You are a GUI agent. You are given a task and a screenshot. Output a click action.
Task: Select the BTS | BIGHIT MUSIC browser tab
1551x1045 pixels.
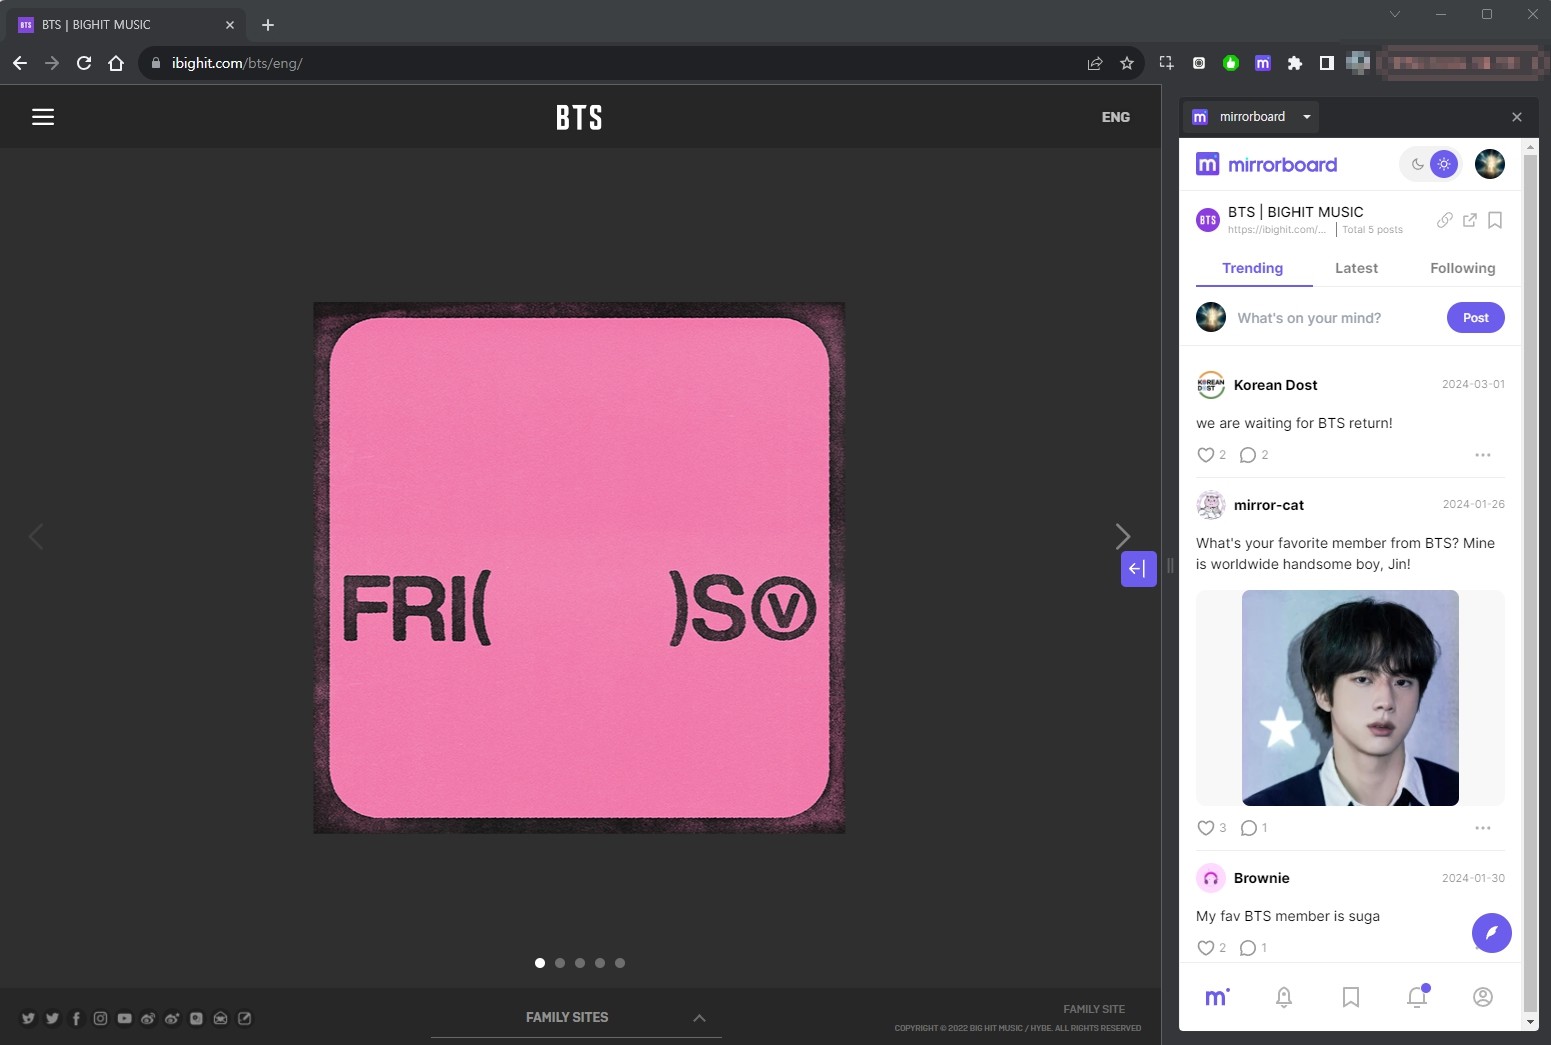(x=127, y=25)
